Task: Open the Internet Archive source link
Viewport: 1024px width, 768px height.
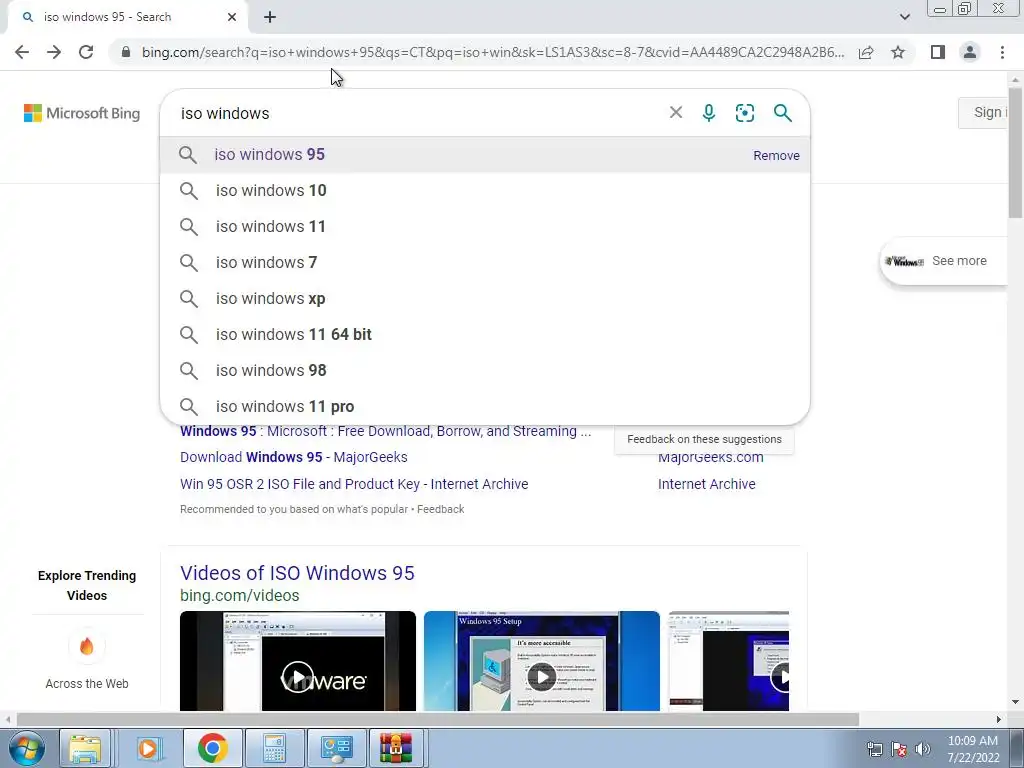Action: pos(707,484)
